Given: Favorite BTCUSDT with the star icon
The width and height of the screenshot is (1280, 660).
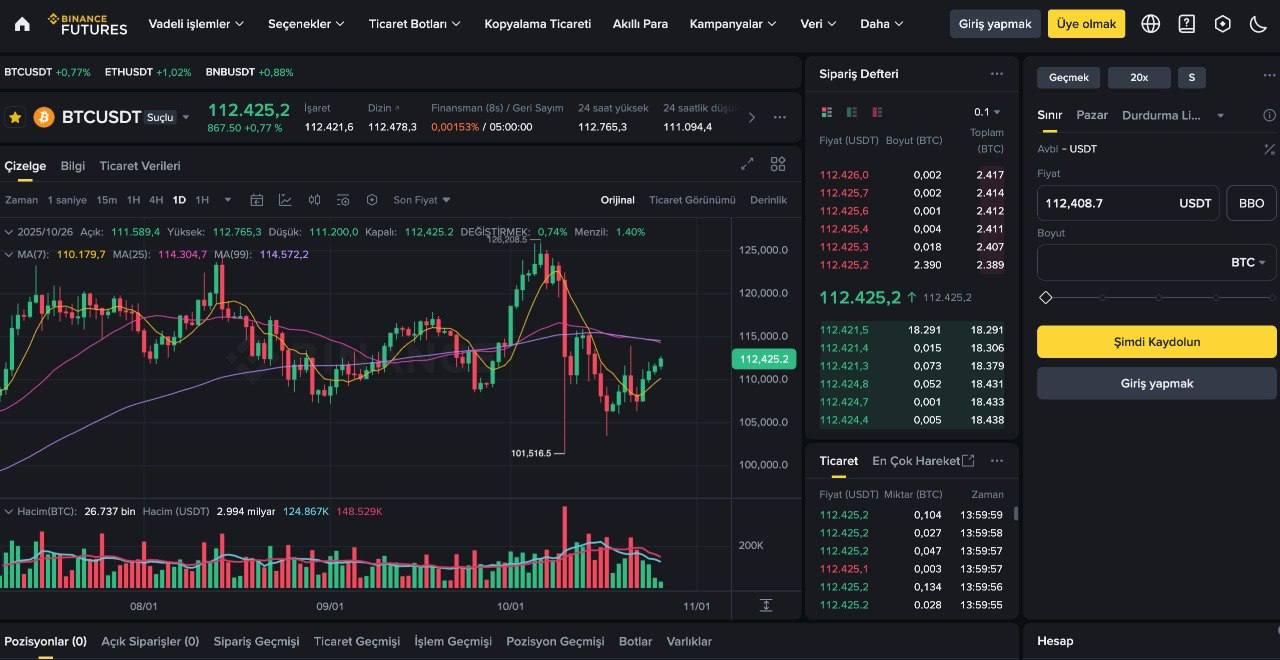Looking at the screenshot, I should tap(15, 117).
